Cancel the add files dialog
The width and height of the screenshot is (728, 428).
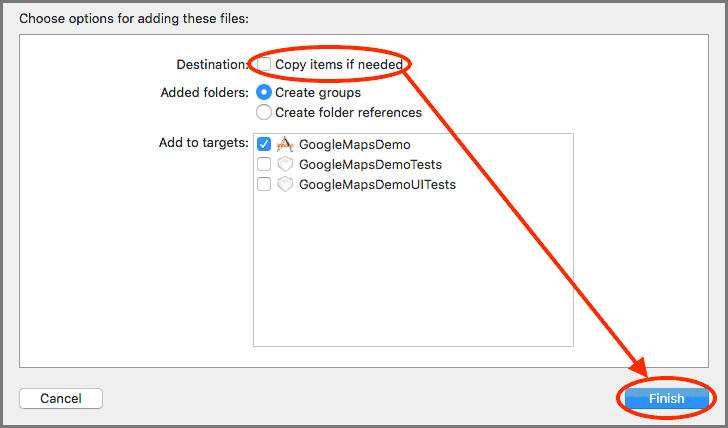(x=61, y=398)
